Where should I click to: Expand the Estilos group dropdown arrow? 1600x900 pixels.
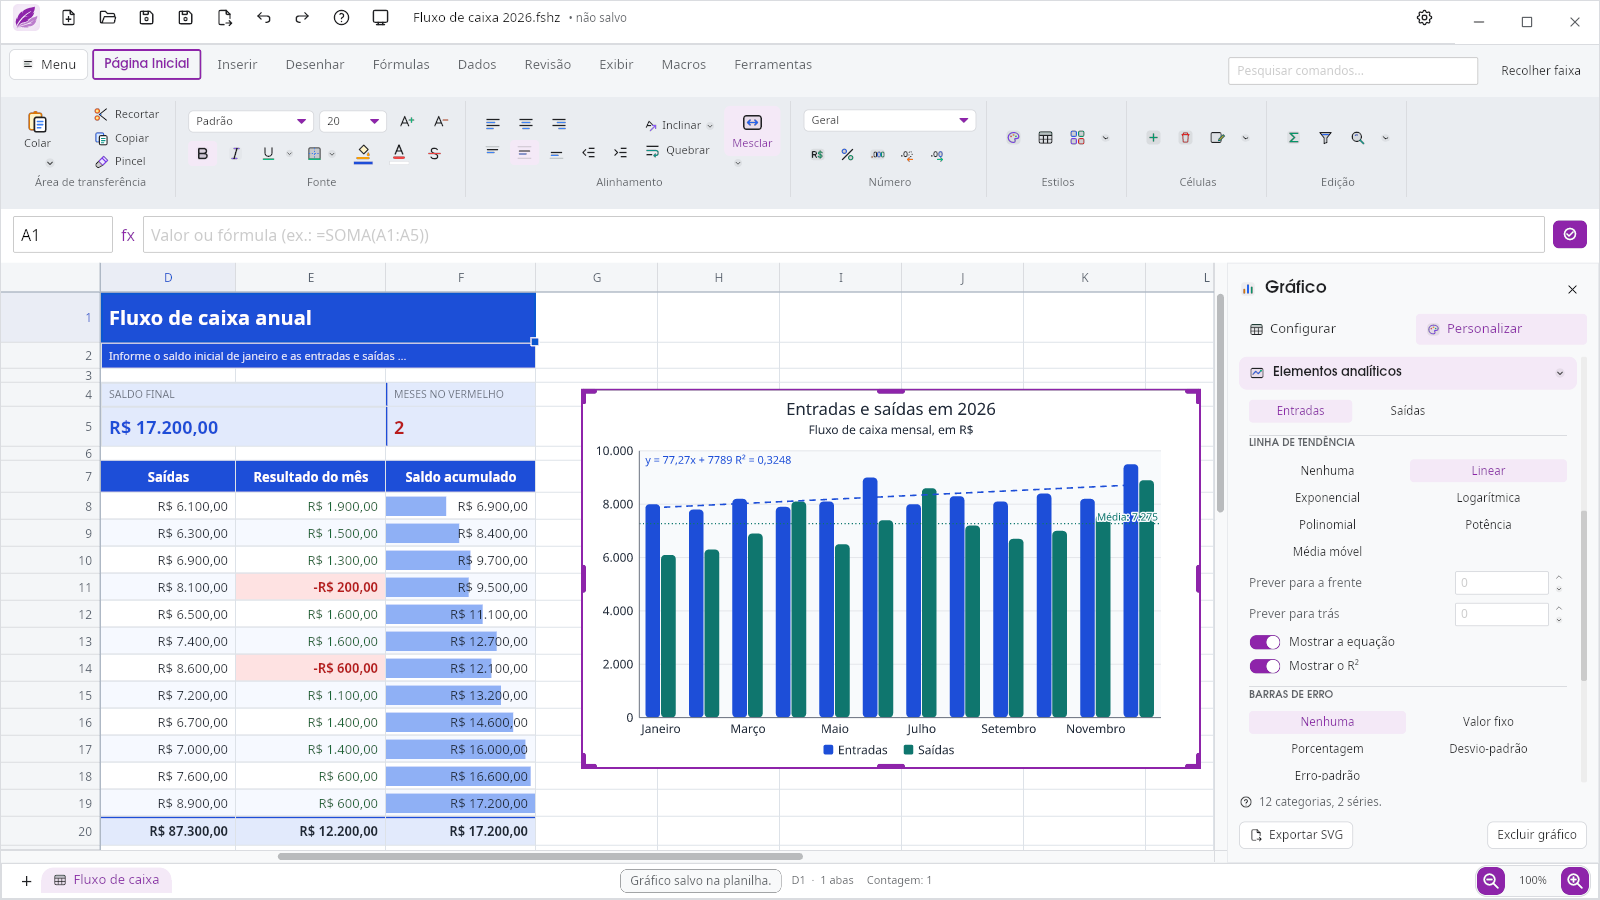1105,138
